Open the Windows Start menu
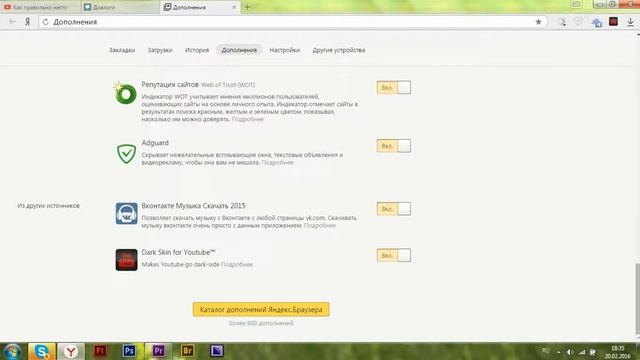640x360 pixels. [12, 351]
